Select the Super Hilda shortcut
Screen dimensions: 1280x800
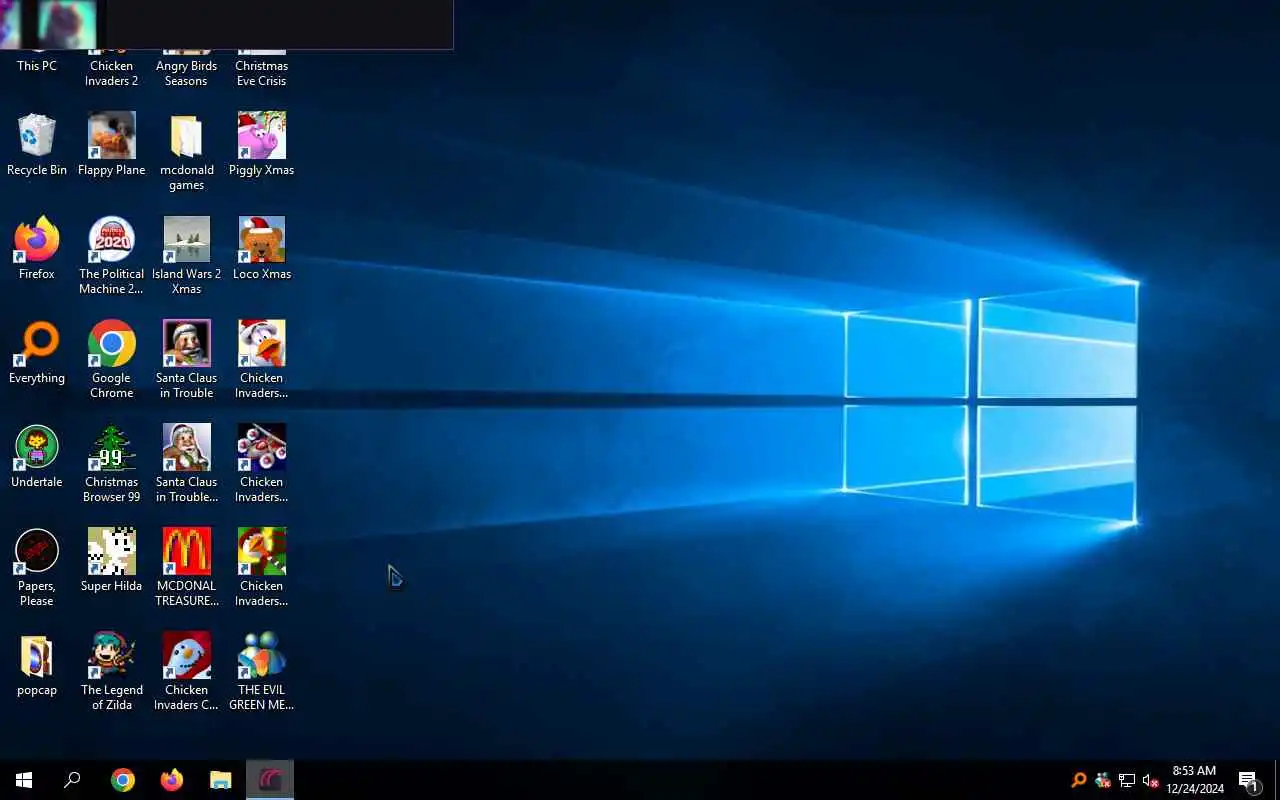111,561
